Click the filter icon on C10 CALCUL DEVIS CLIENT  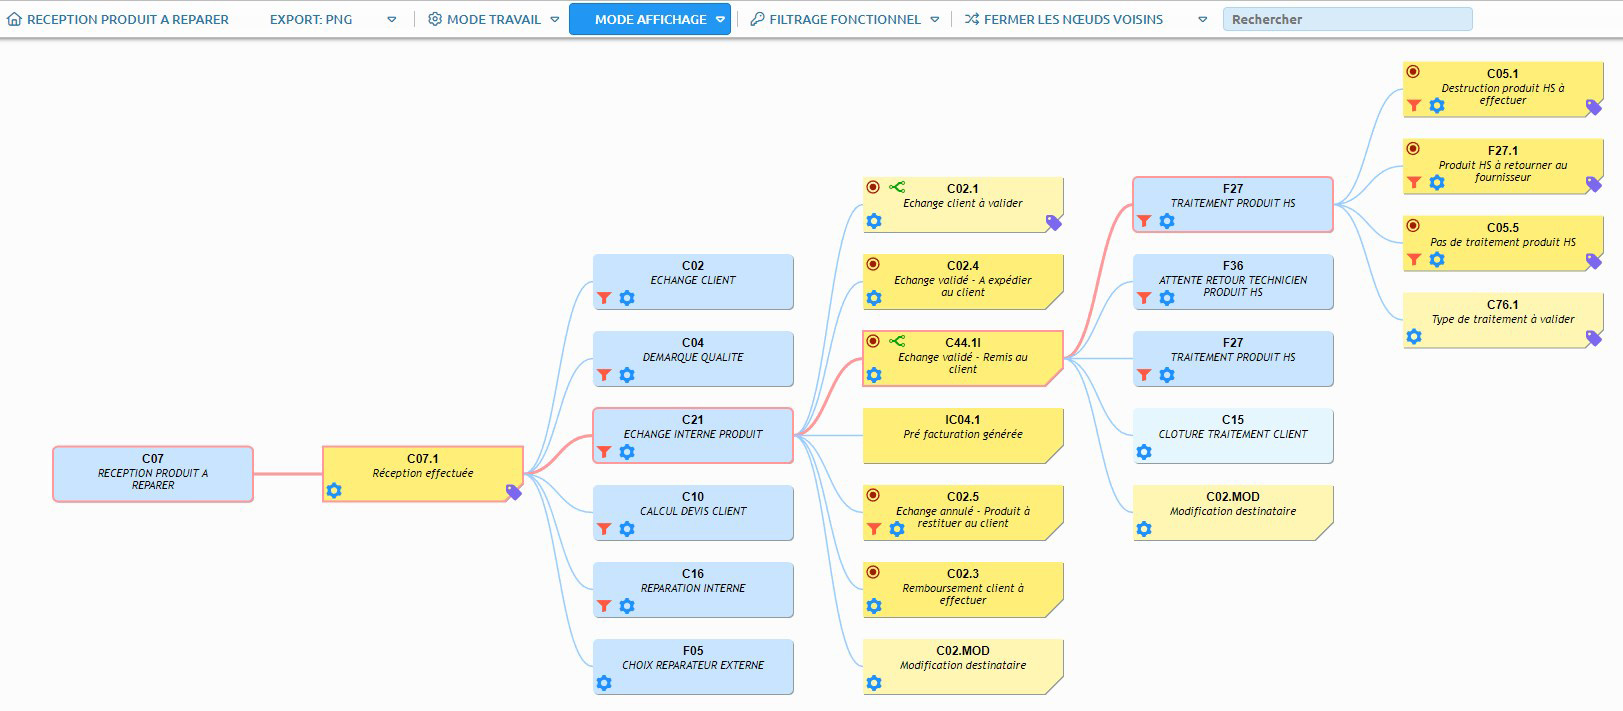coord(604,529)
